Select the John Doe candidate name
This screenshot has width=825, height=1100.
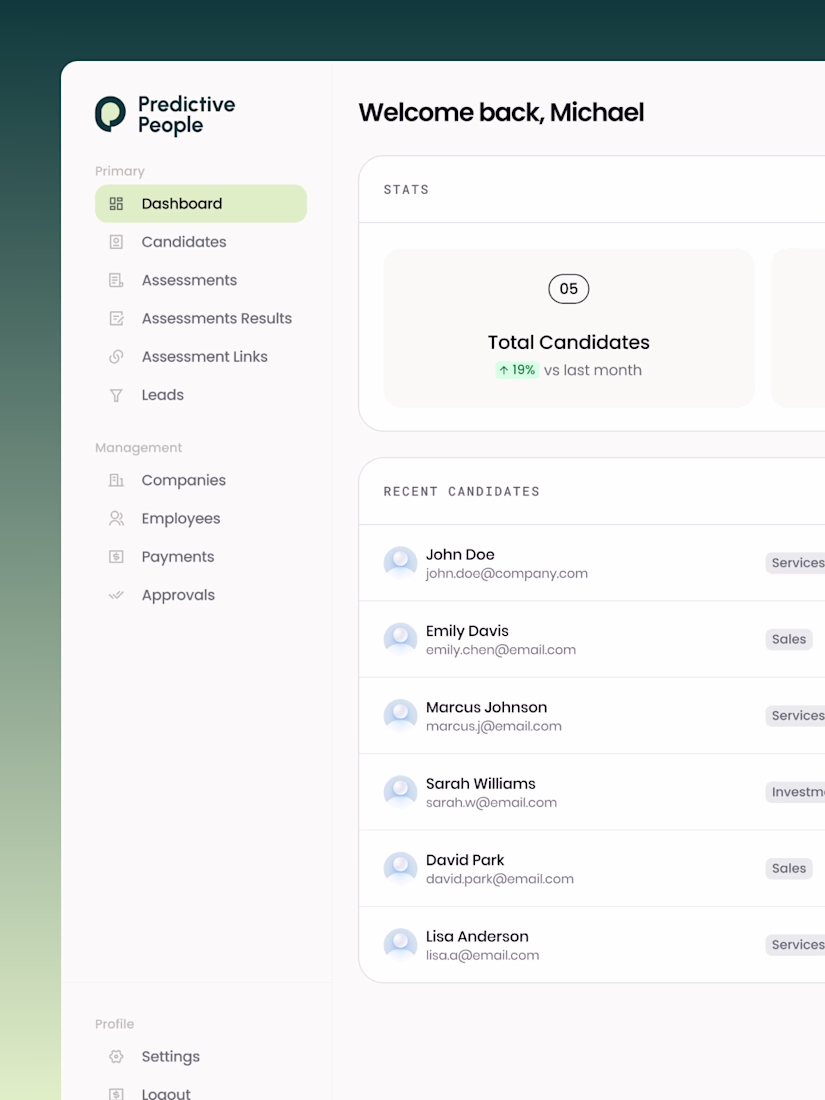pyautogui.click(x=460, y=554)
